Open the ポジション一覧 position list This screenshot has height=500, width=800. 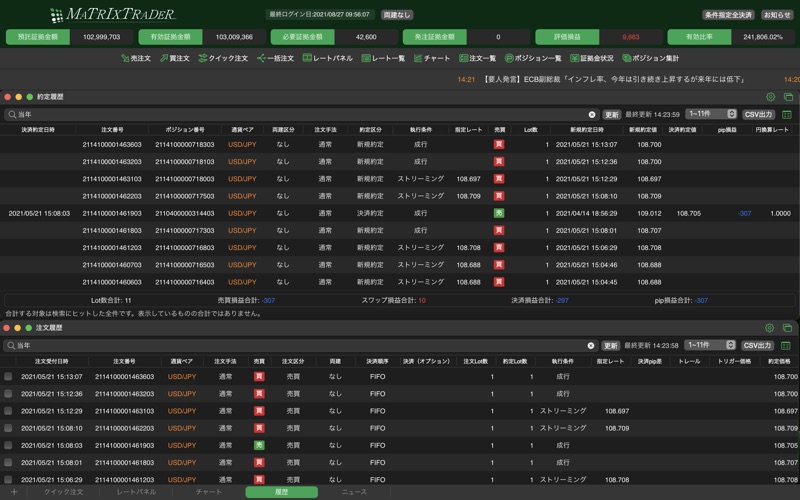click(533, 58)
